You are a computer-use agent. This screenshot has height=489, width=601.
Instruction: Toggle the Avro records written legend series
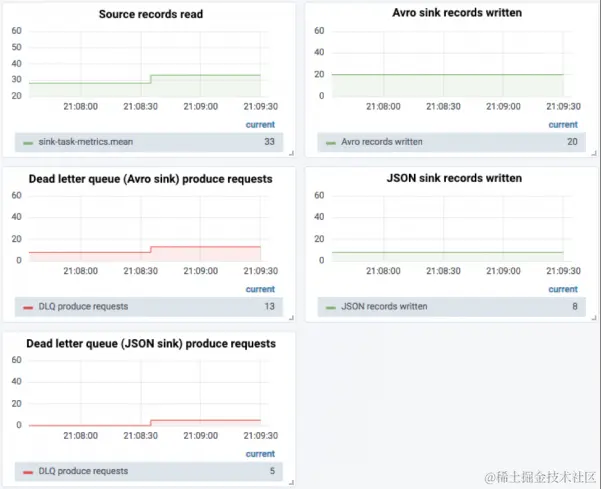point(382,142)
